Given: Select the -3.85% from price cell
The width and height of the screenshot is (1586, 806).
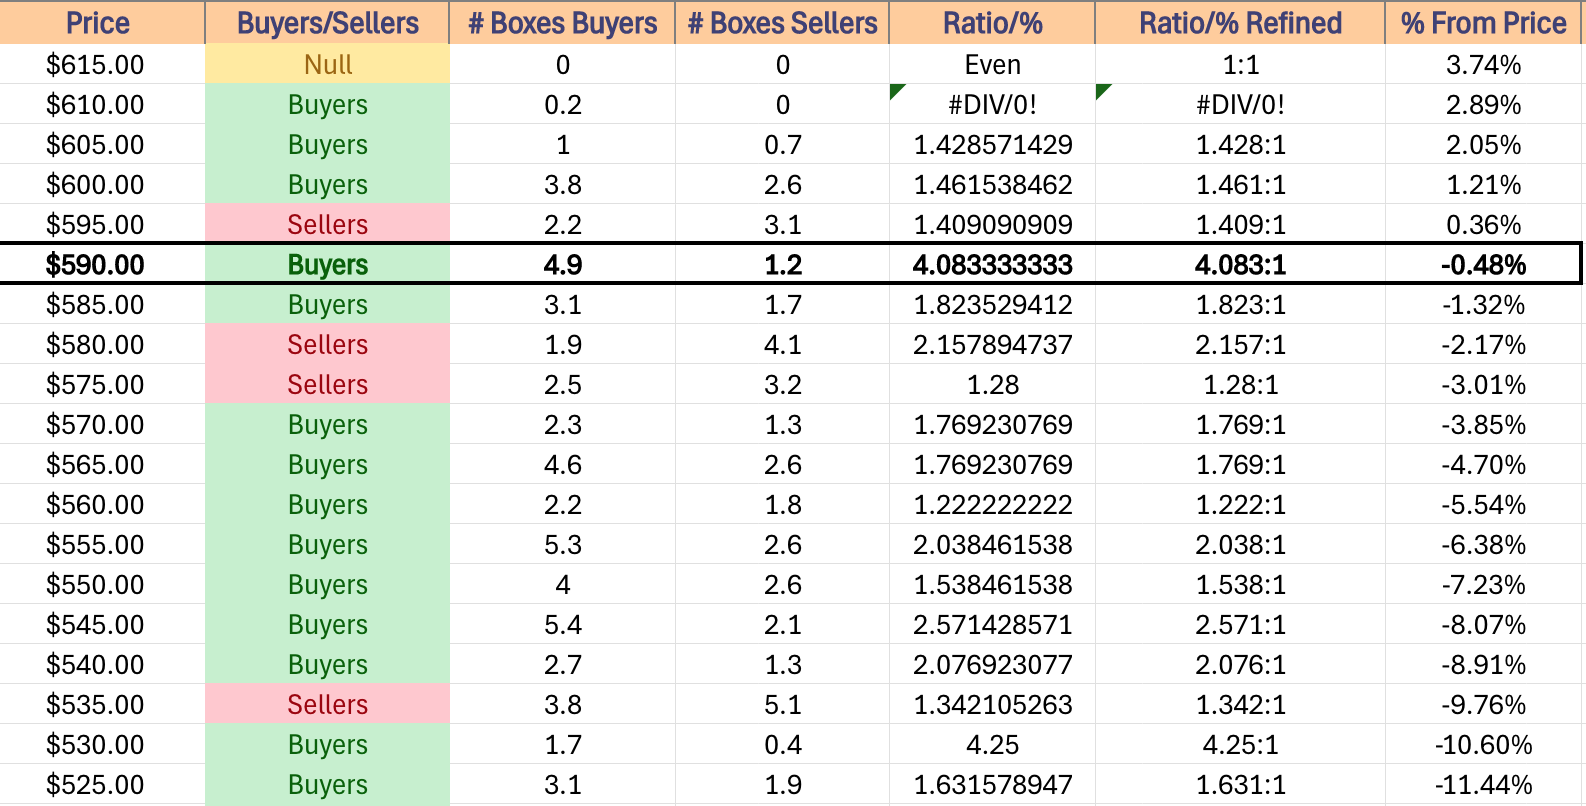Looking at the screenshot, I should [1483, 424].
